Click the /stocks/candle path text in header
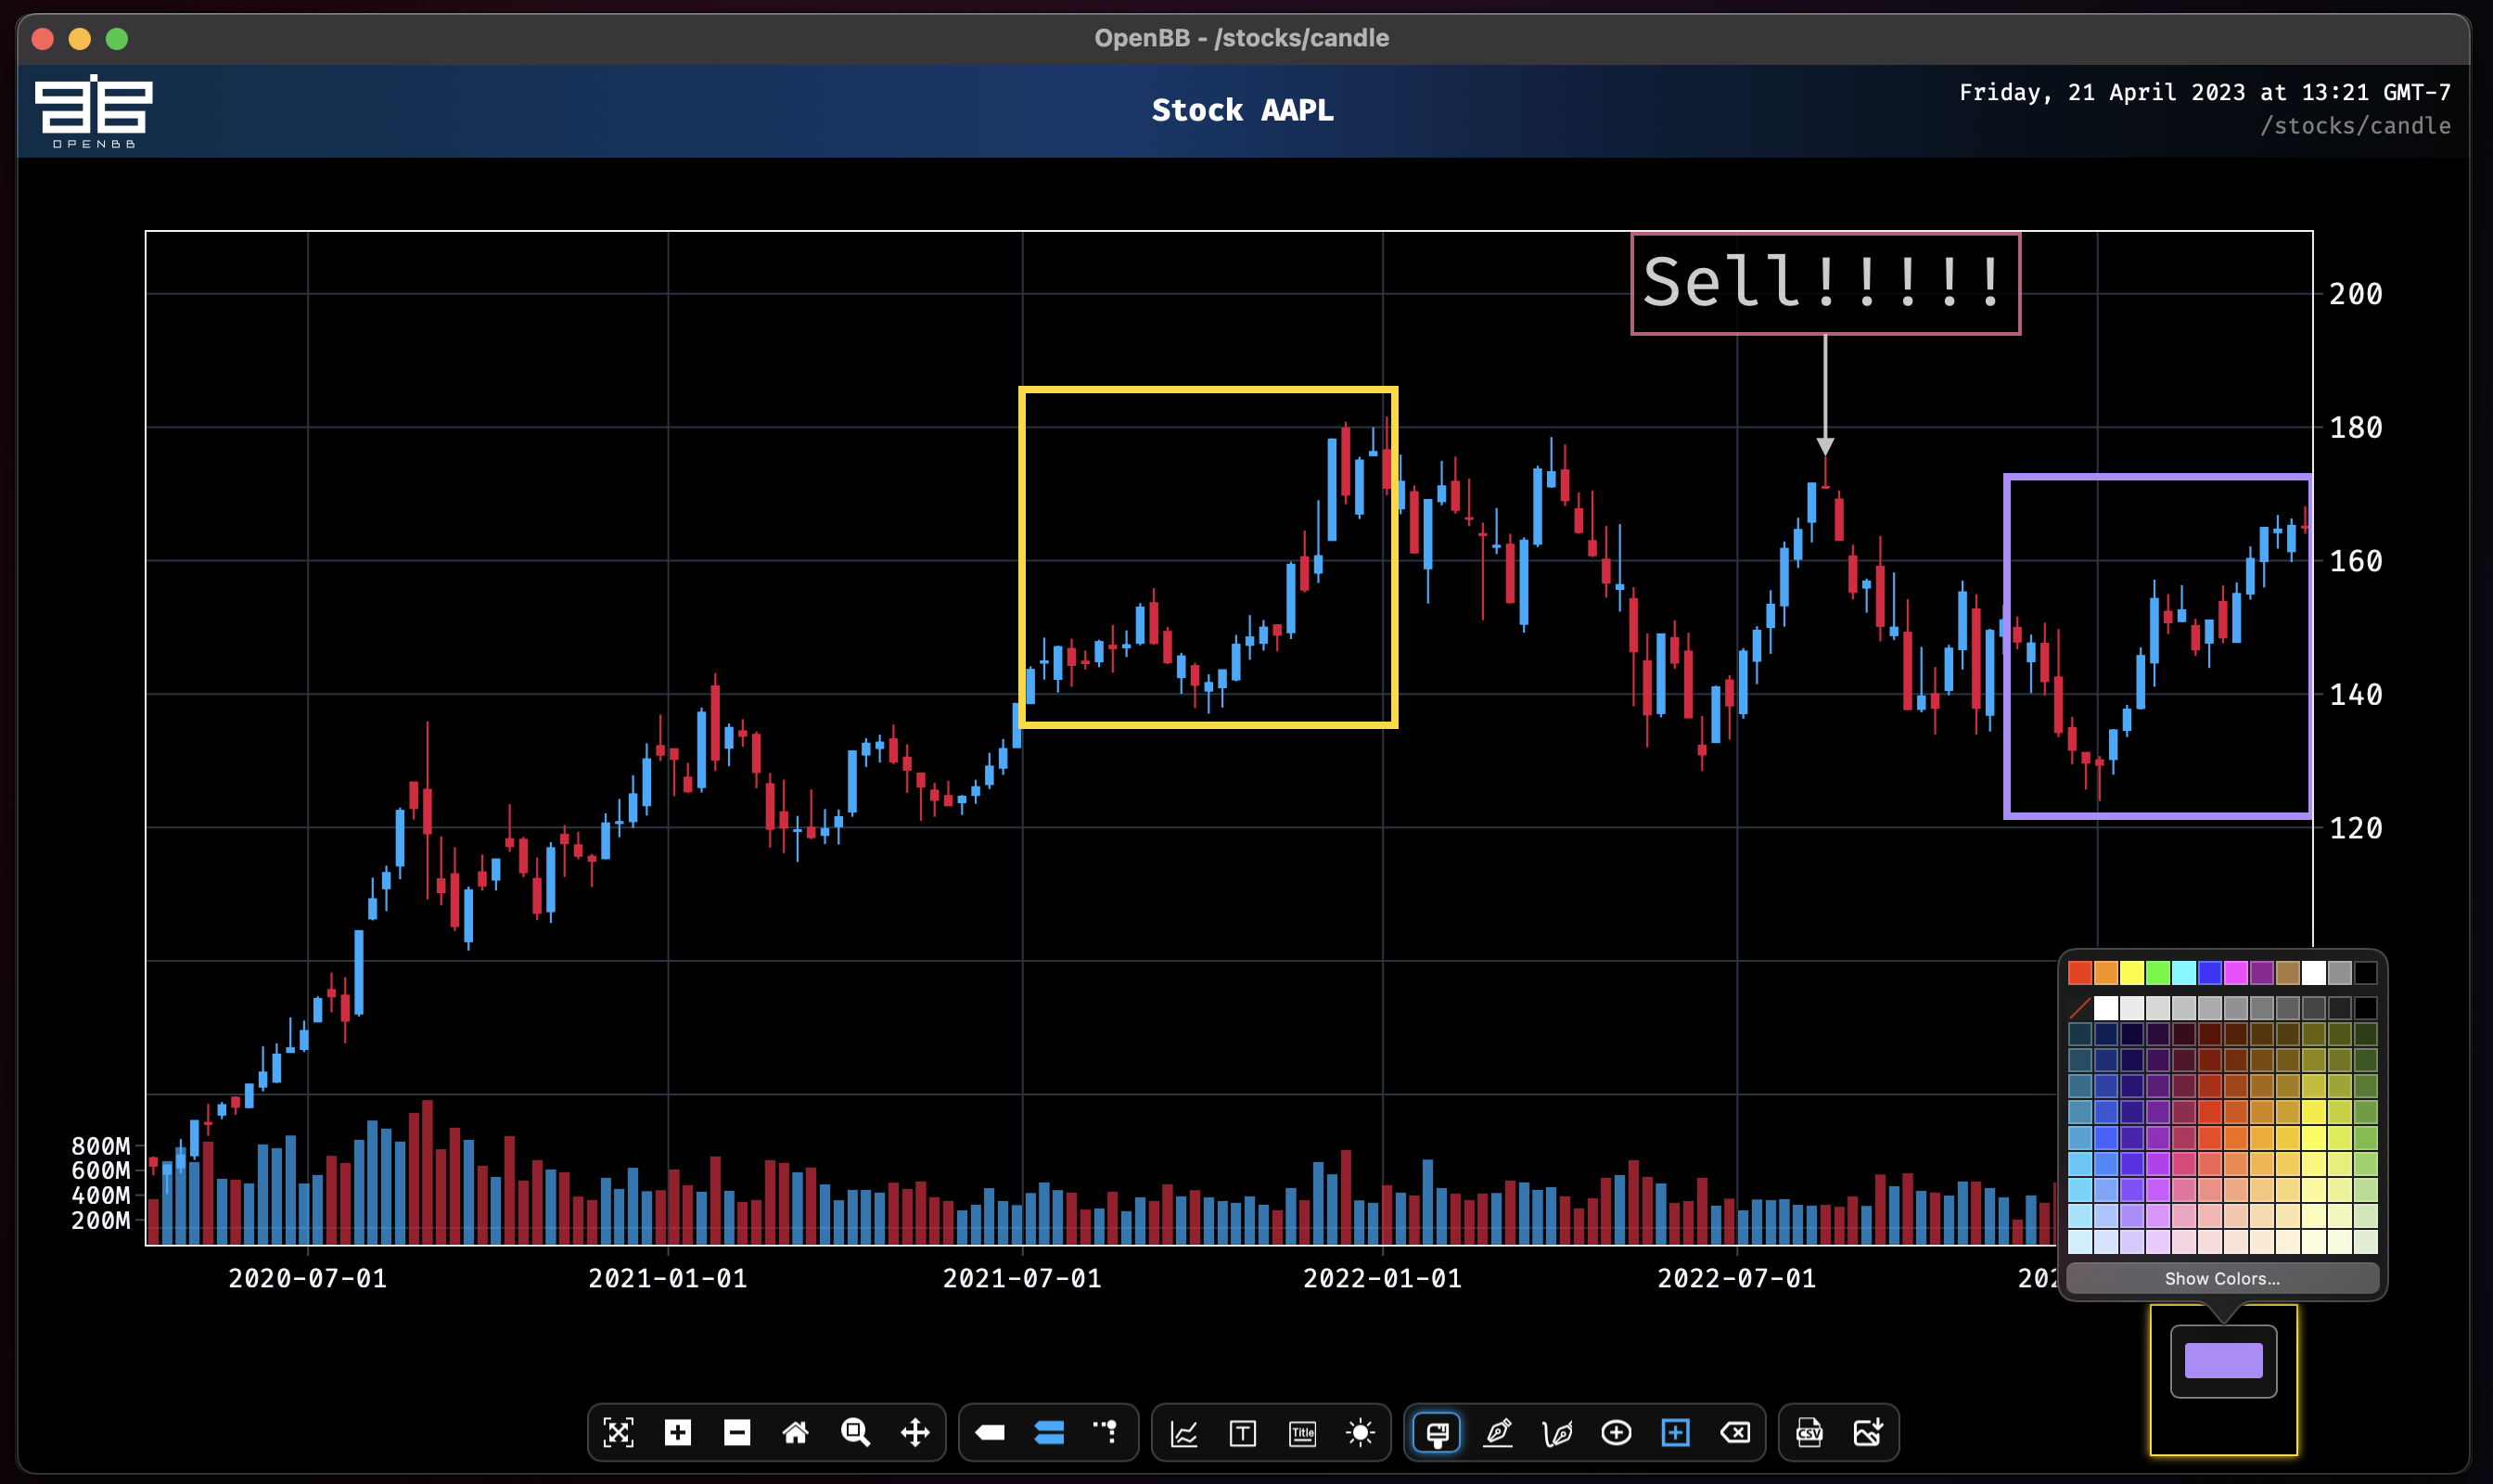 [2355, 126]
